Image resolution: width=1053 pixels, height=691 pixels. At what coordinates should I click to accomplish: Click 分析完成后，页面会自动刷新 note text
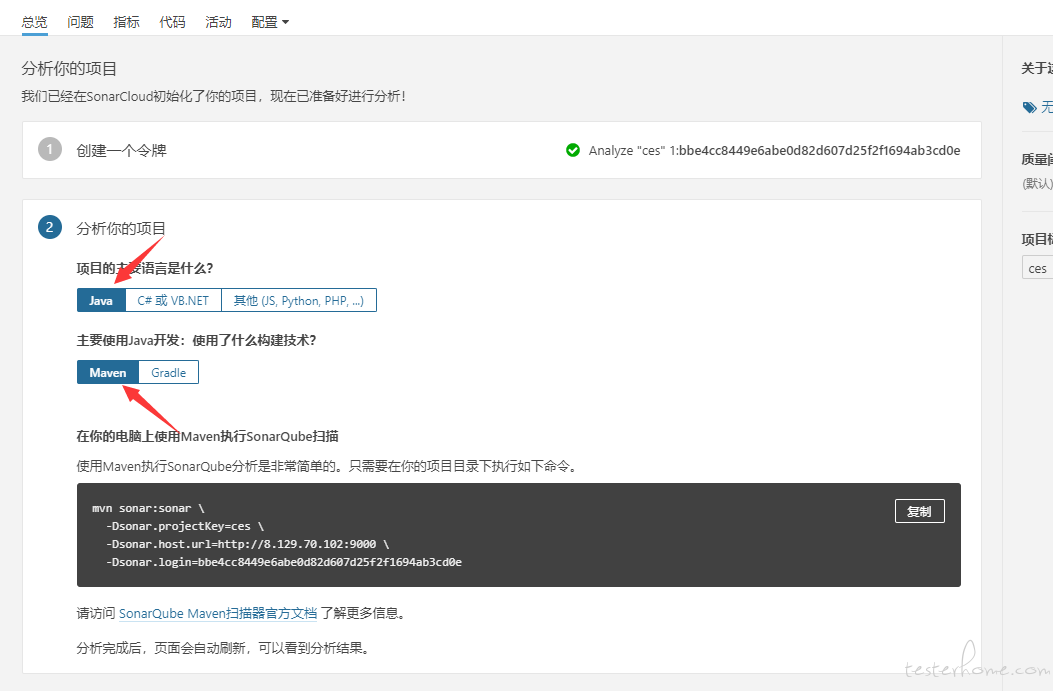tap(223, 648)
